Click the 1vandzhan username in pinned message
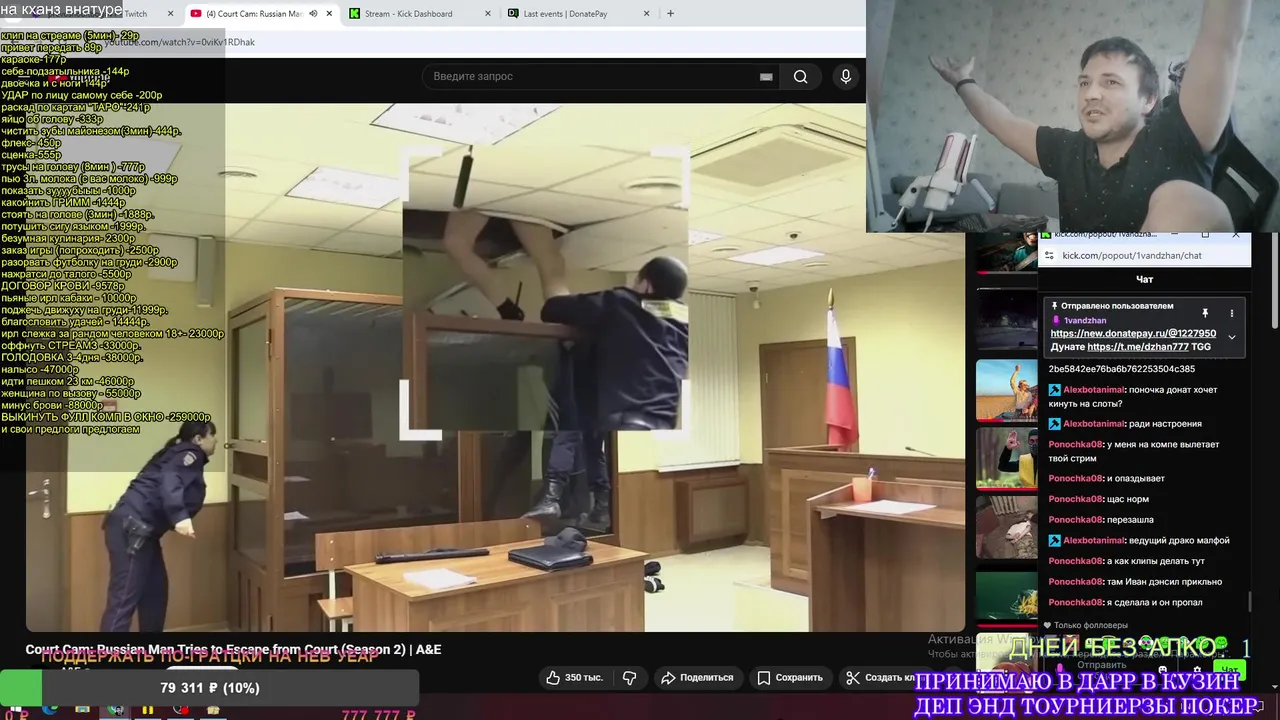Screen dimensions: 1280x720 1085,320
